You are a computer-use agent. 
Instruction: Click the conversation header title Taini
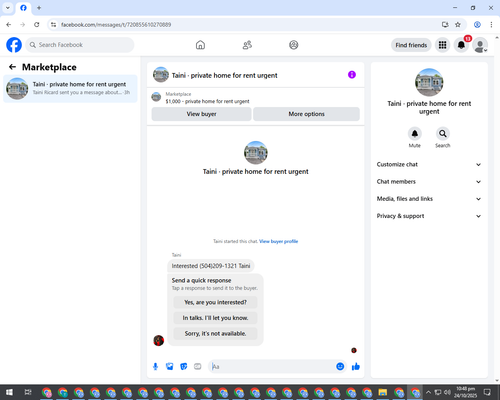click(224, 76)
